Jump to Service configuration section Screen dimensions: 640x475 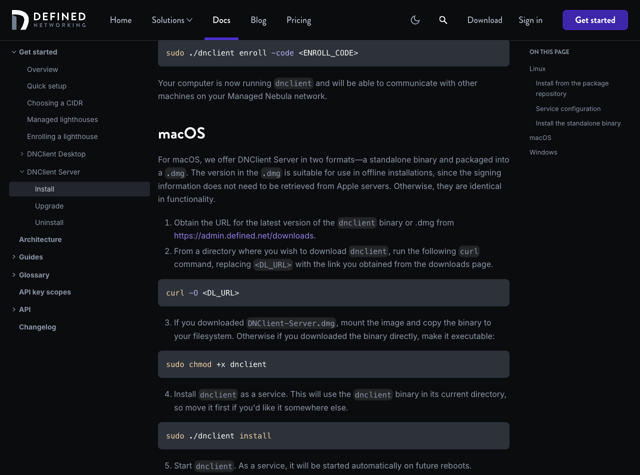(x=568, y=109)
